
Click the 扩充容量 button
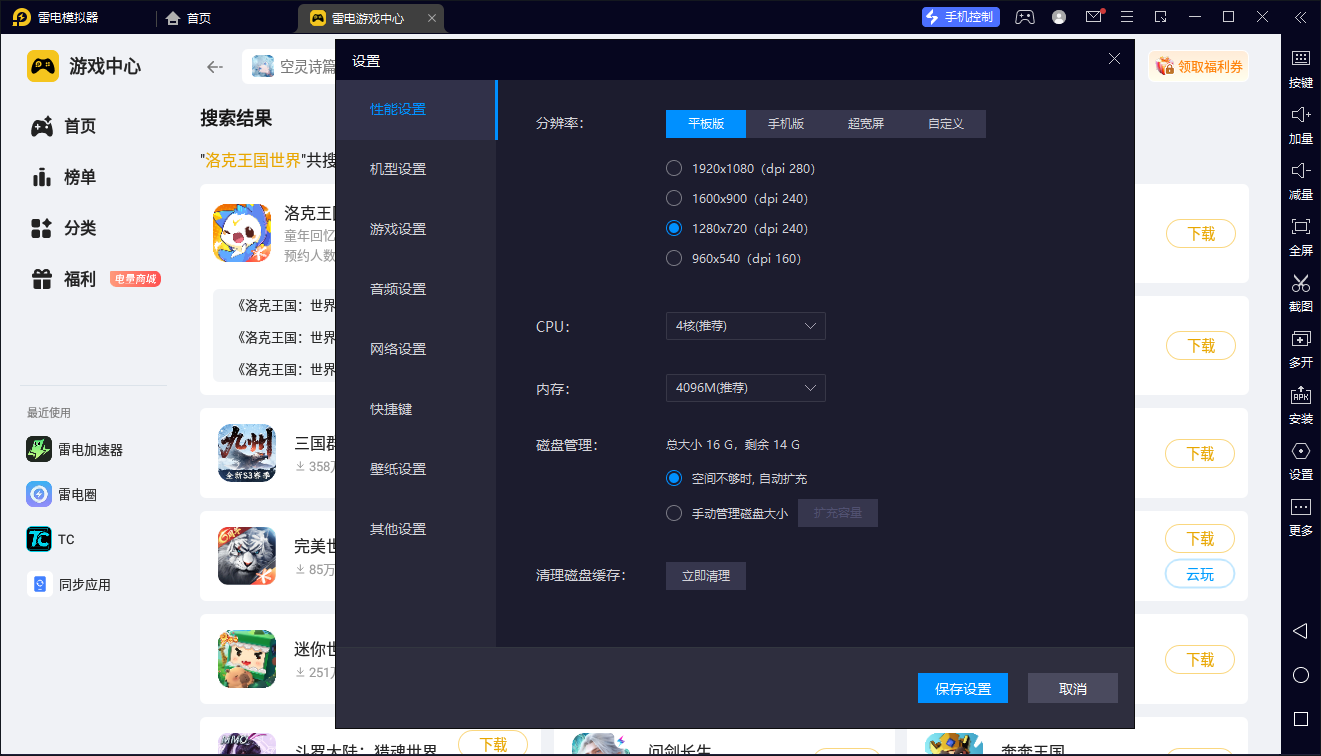click(838, 513)
